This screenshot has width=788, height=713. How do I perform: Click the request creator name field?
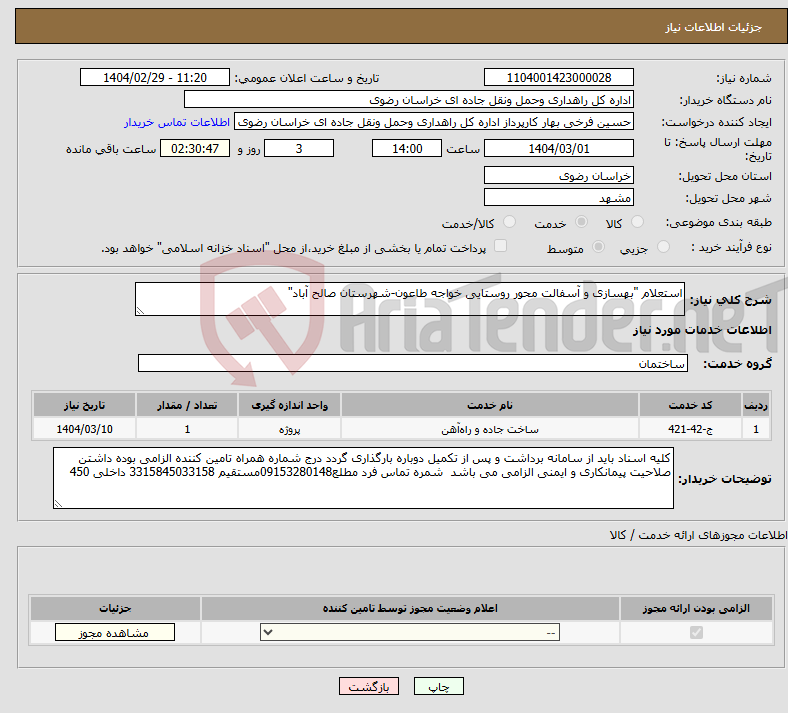pyautogui.click(x=434, y=122)
